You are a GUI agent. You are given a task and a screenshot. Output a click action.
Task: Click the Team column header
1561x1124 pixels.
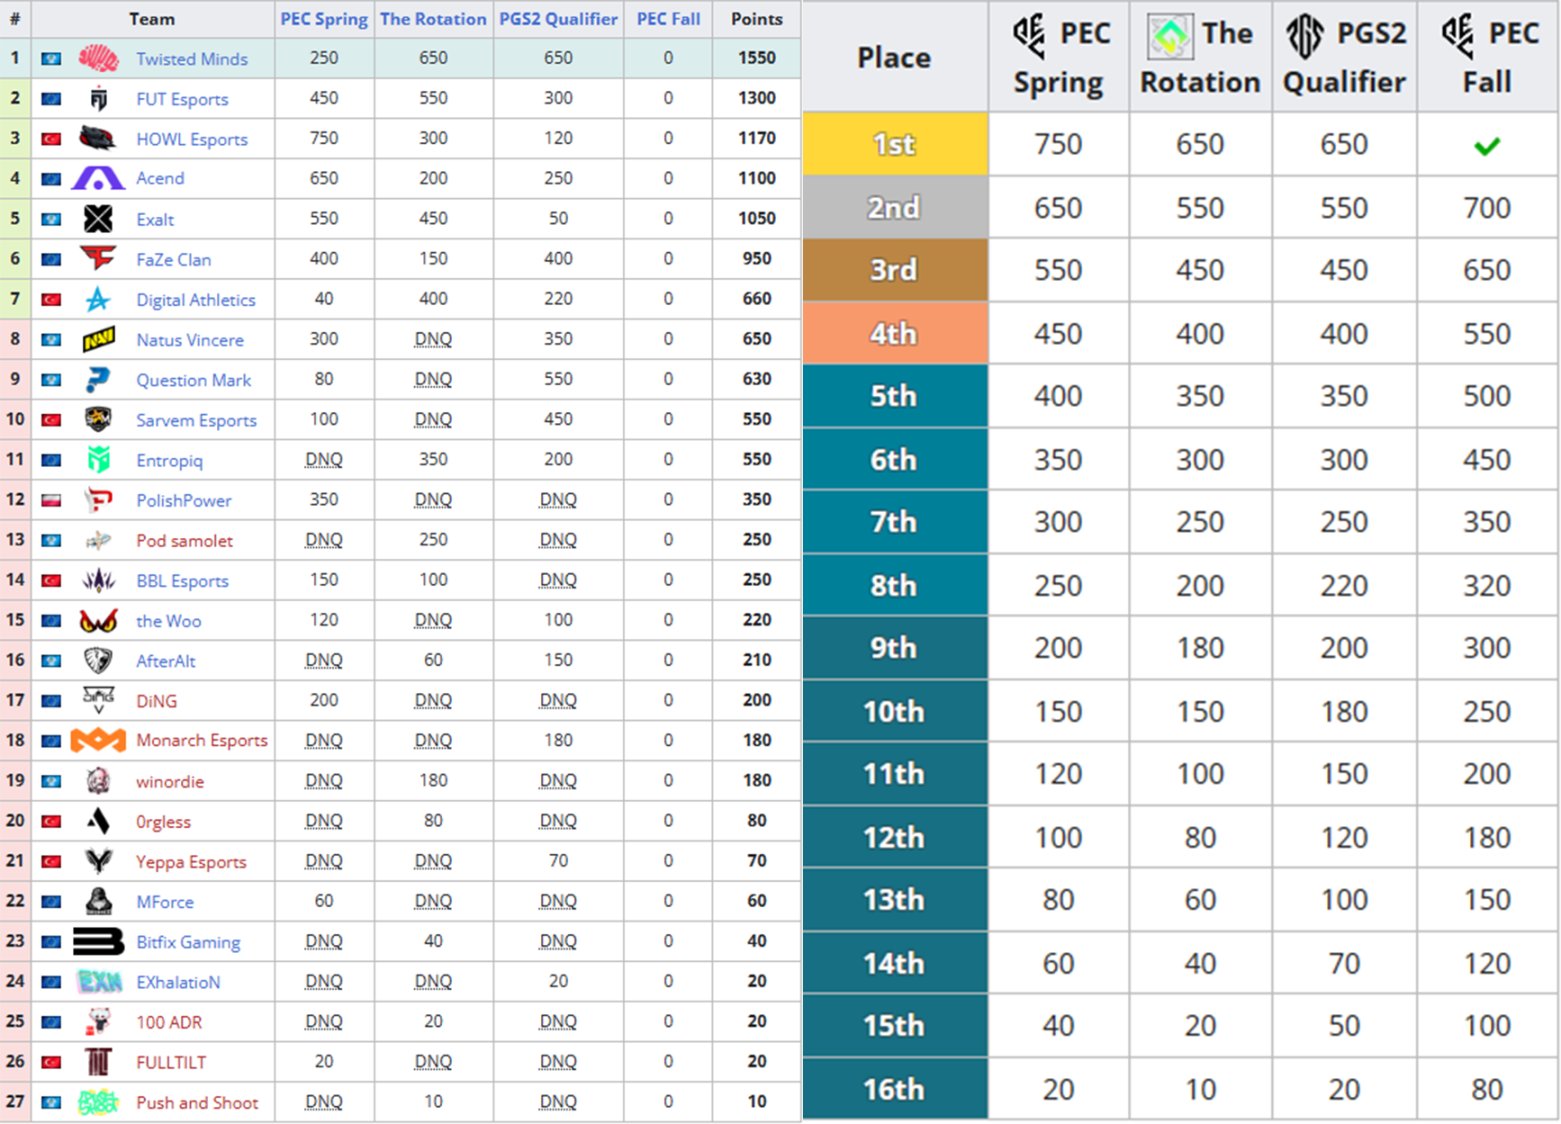click(x=152, y=19)
